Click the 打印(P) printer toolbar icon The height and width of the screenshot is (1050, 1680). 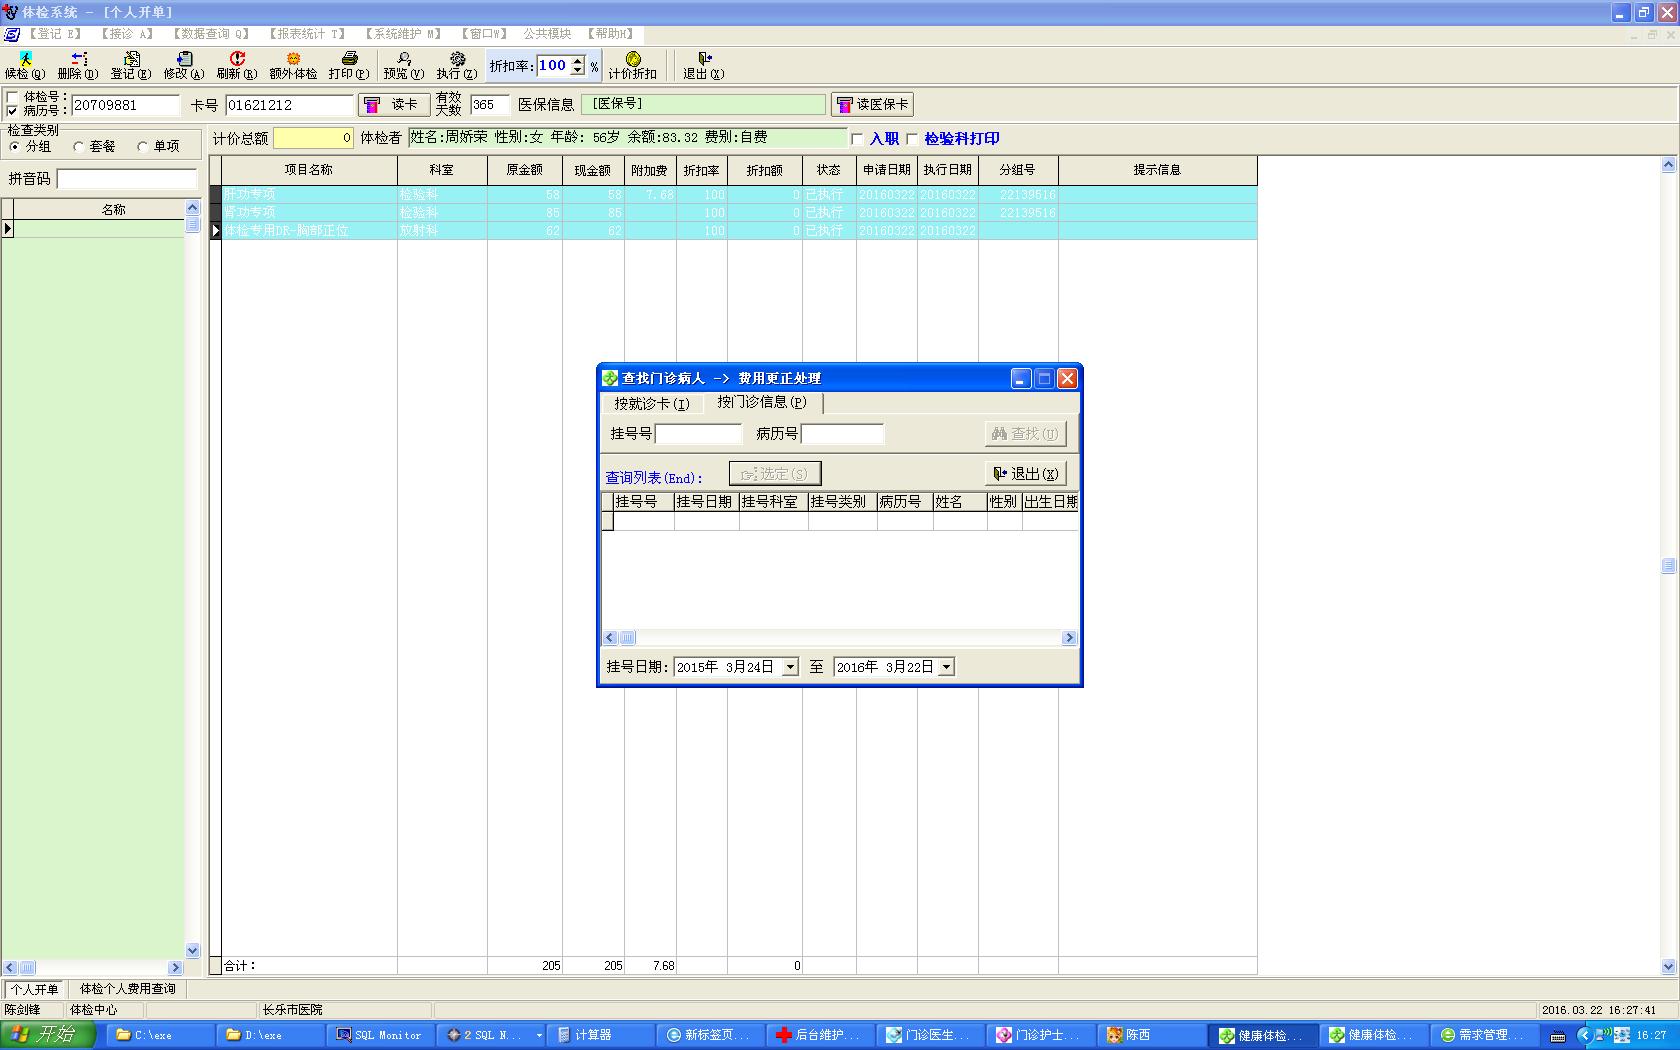[349, 66]
